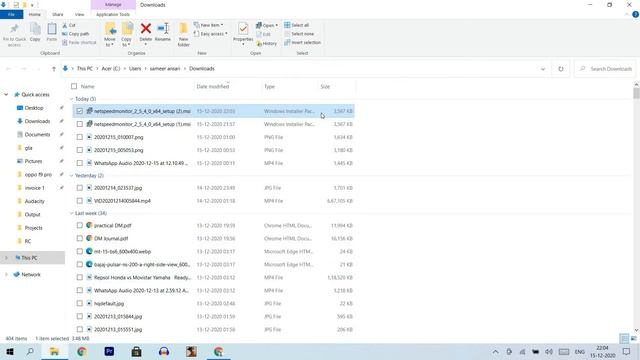Open the address bar history dropdown
Image resolution: width=640 pixels, height=360 pixels.
click(543, 69)
